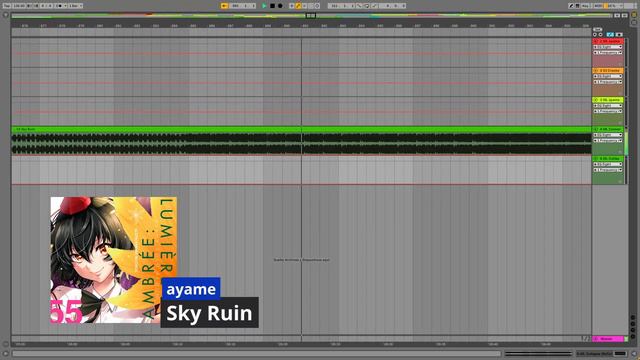
Task: Click the bottom-left info view circle
Action: point(5,353)
